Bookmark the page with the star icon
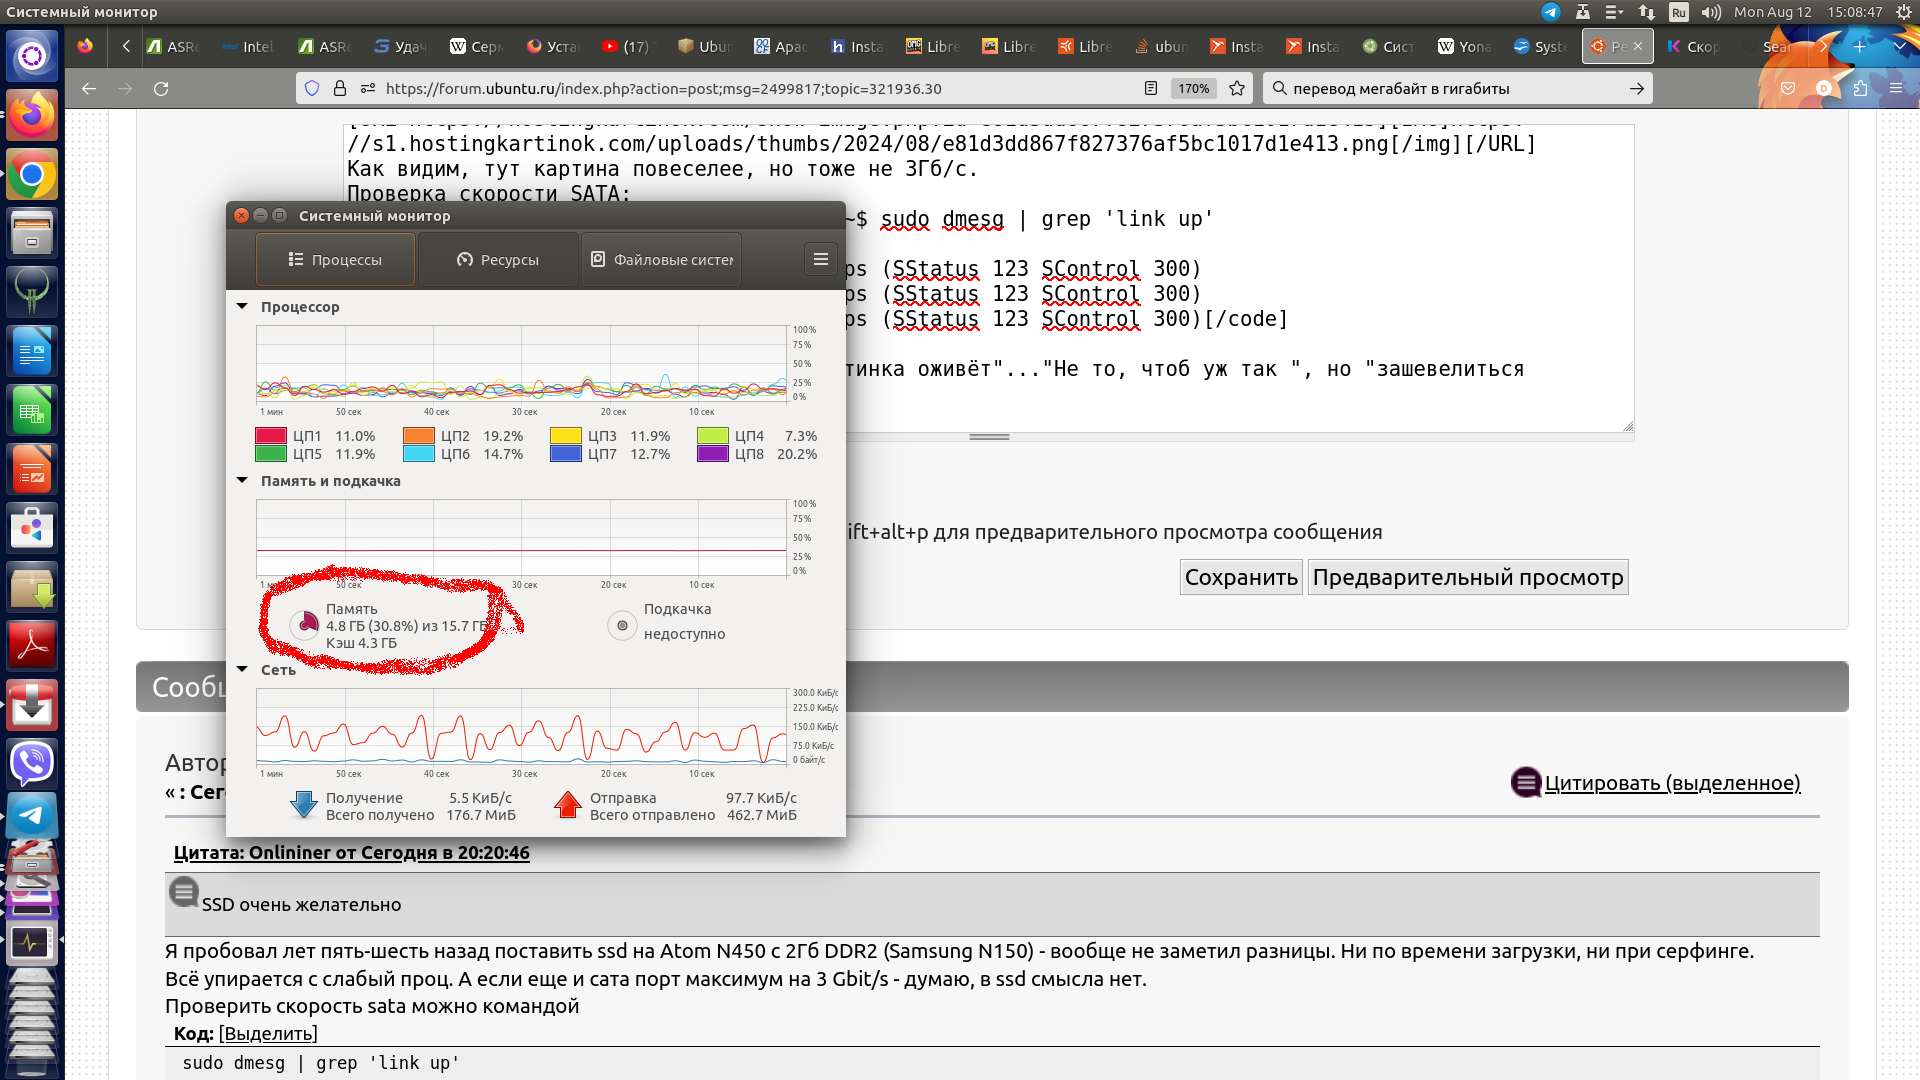 1237,89
